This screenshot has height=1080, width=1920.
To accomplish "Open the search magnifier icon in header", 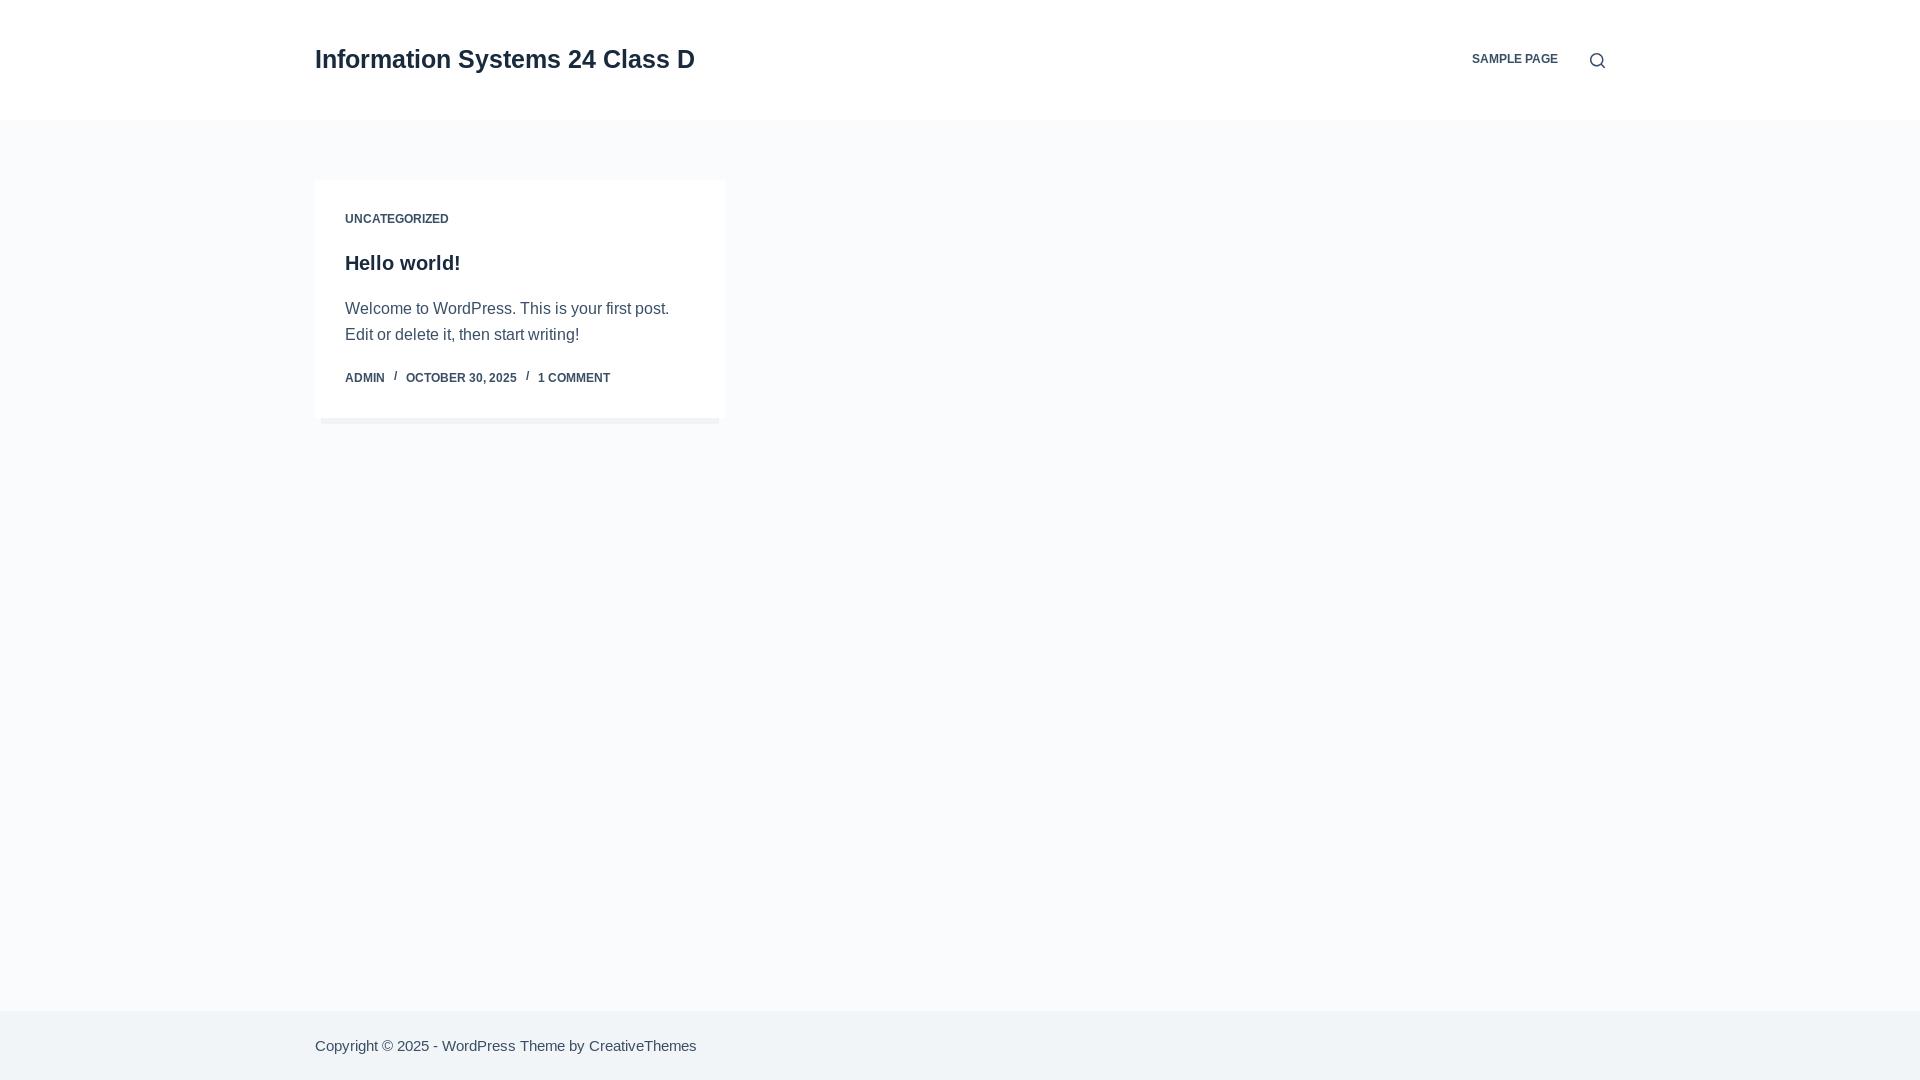I will (1597, 60).
